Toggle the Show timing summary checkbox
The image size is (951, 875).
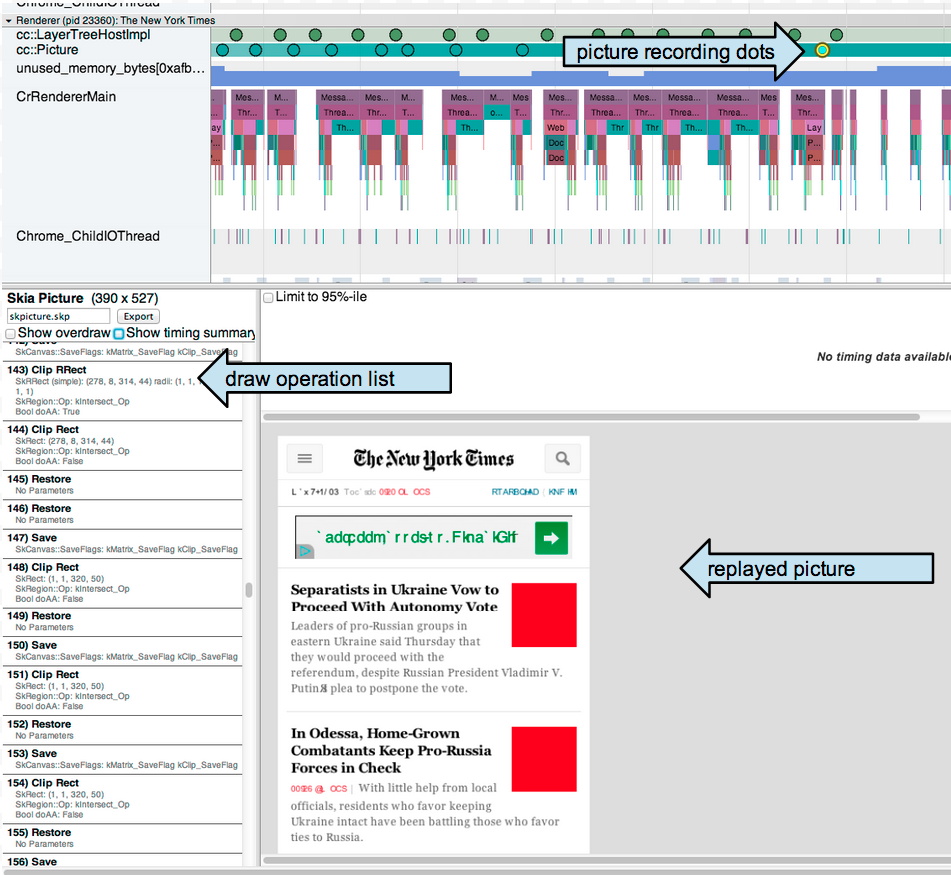coord(119,334)
